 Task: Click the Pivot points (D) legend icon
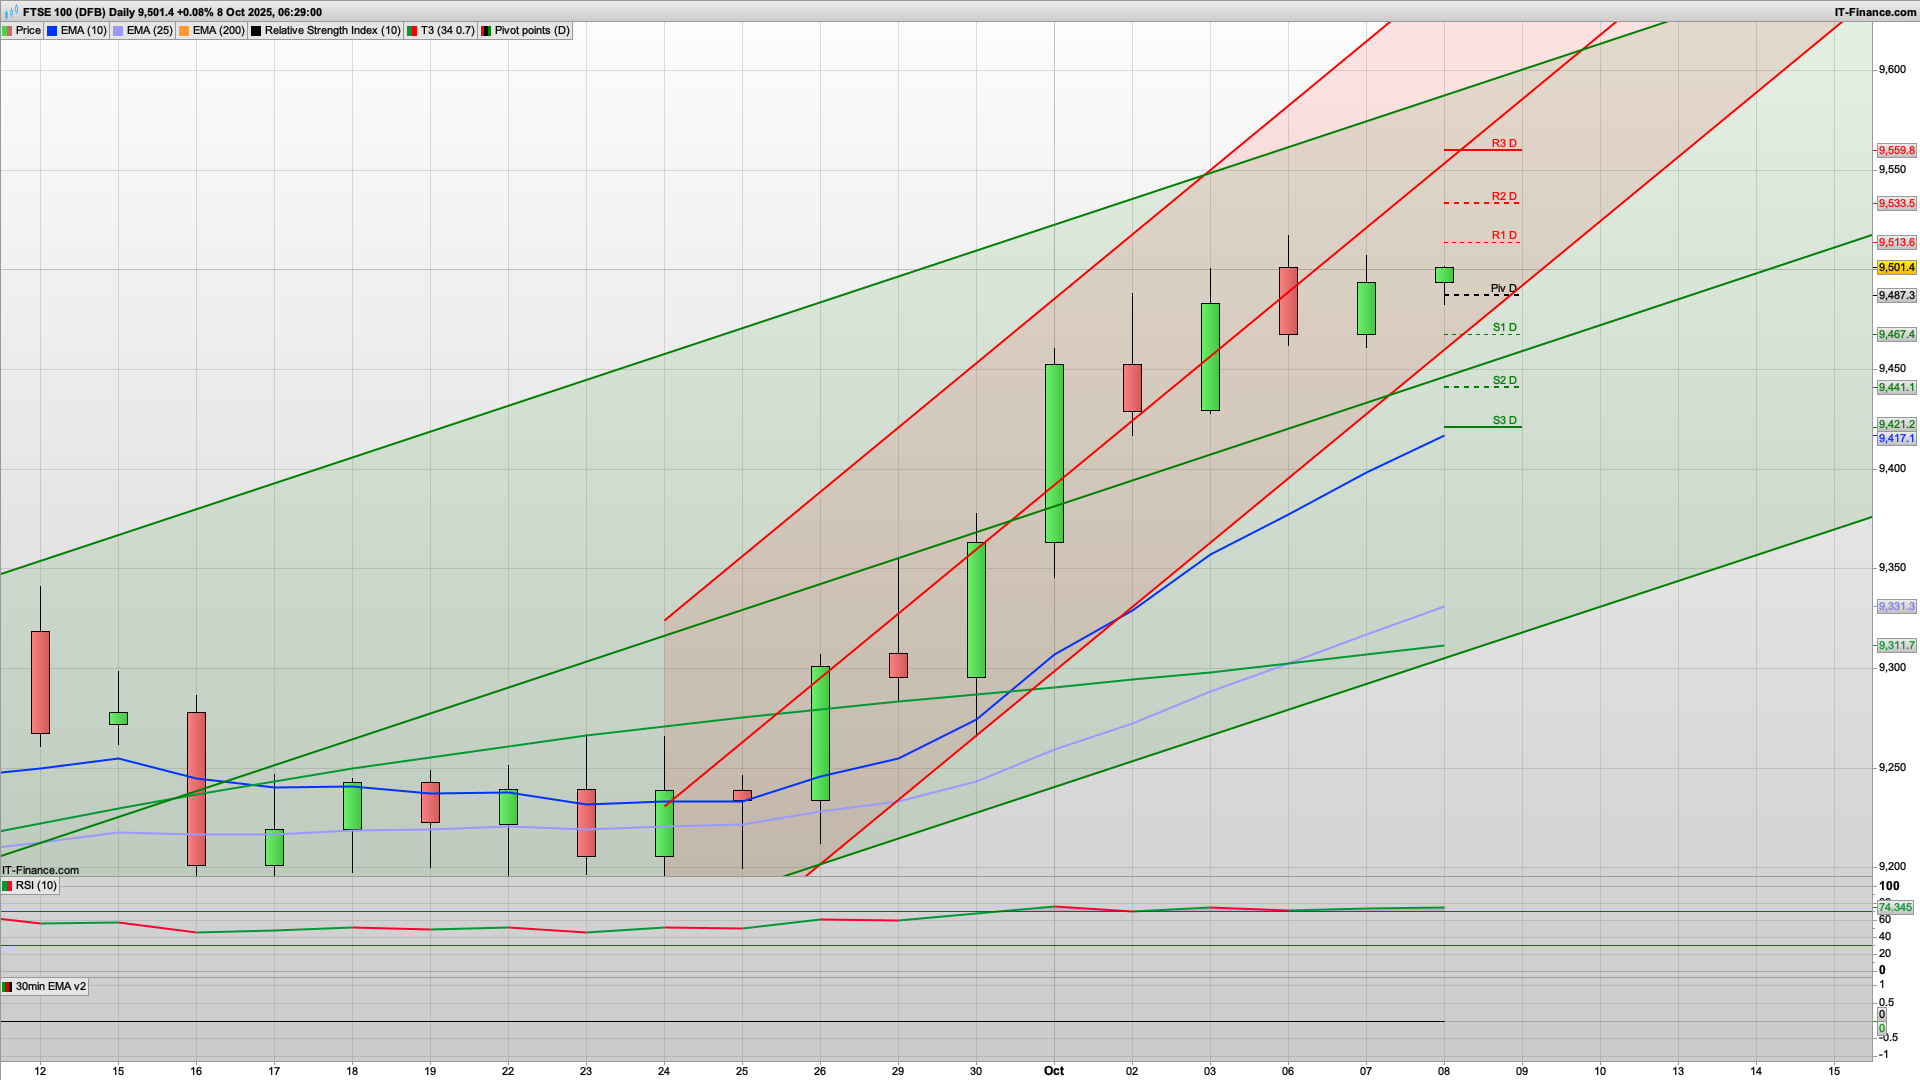486,31
